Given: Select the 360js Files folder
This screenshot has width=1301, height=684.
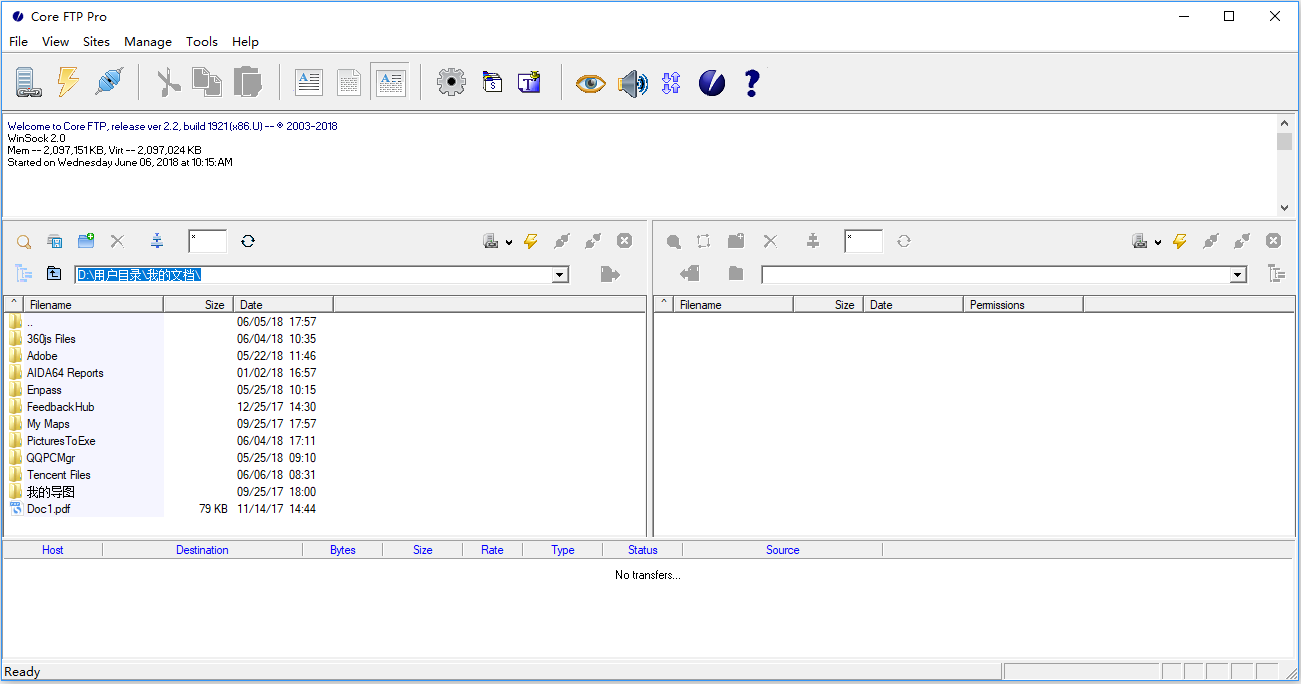Looking at the screenshot, I should click(x=51, y=339).
